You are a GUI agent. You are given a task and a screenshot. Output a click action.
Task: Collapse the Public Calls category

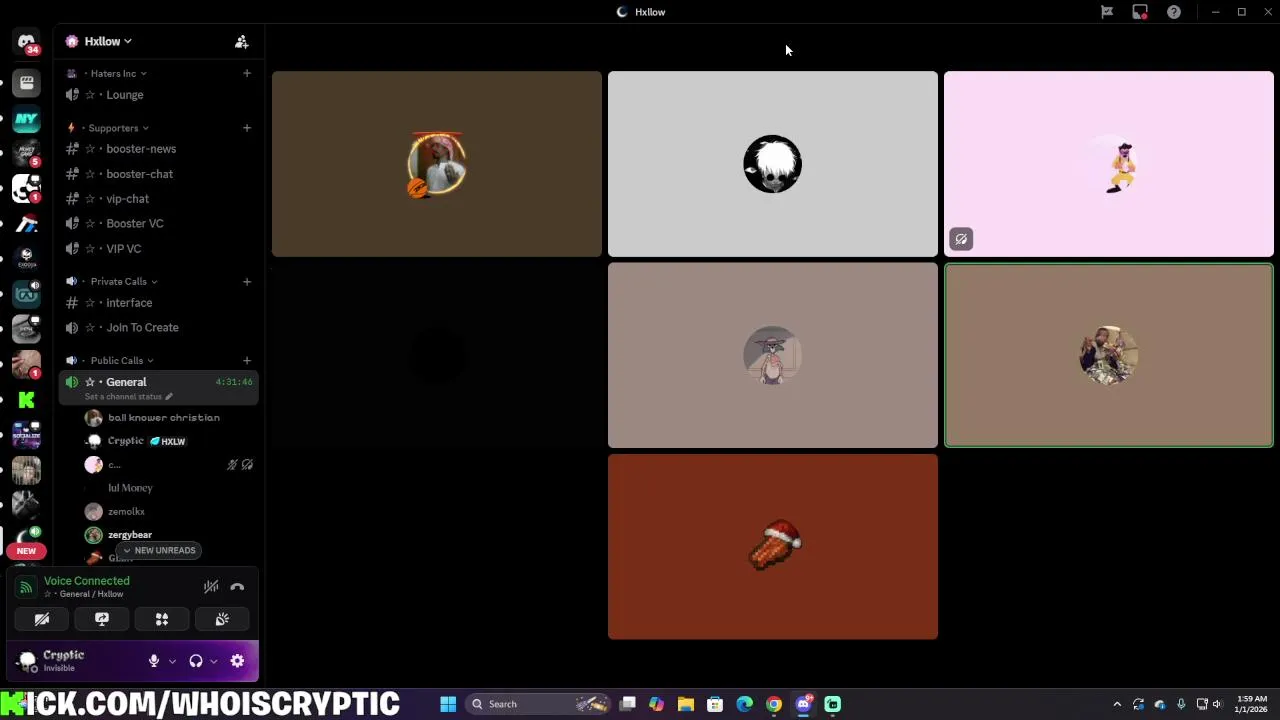(122, 360)
